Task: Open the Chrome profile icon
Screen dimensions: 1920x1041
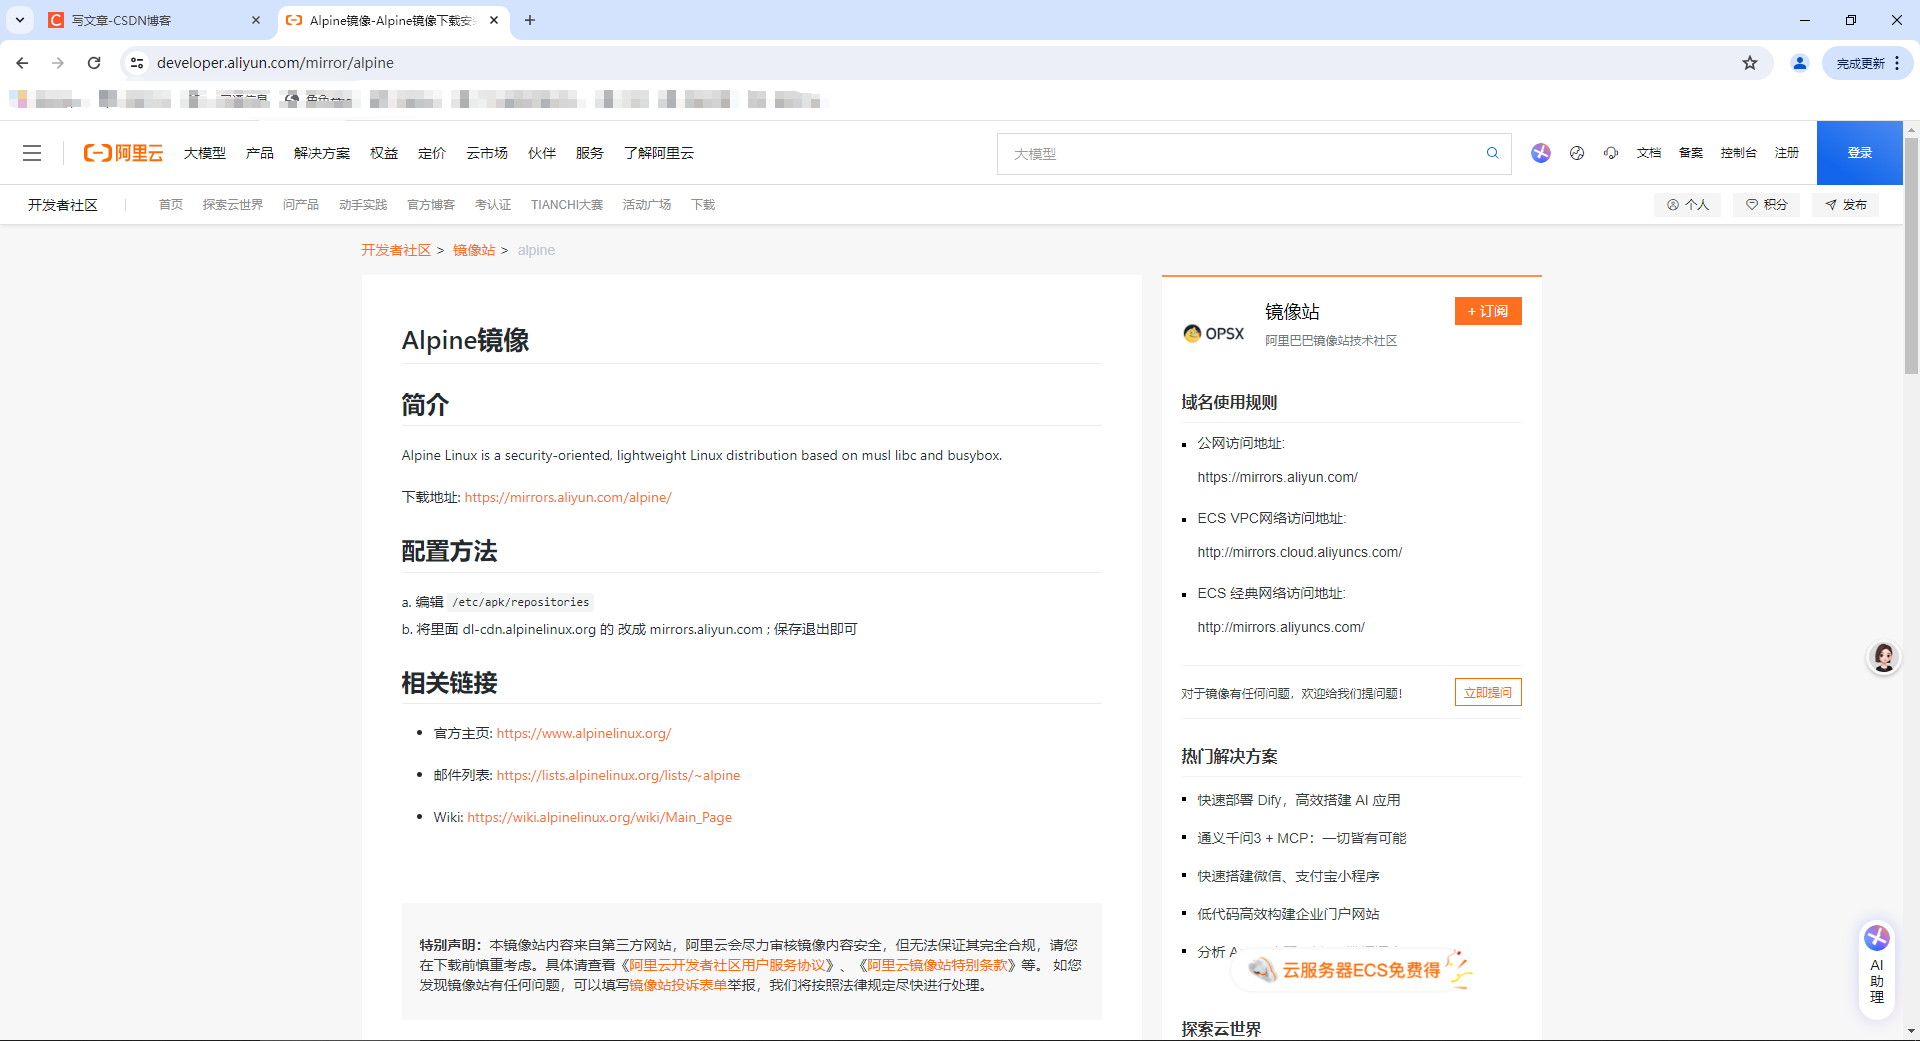Action: click(1800, 63)
